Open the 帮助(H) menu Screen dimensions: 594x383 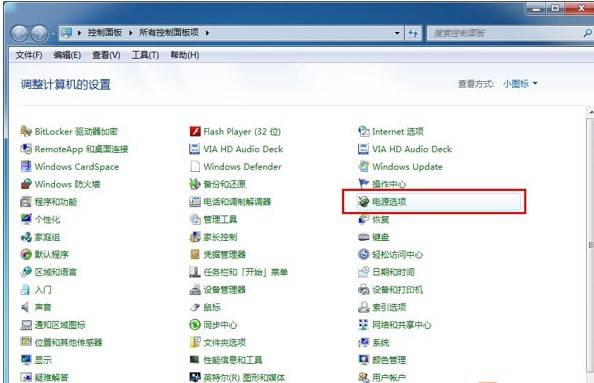point(184,55)
